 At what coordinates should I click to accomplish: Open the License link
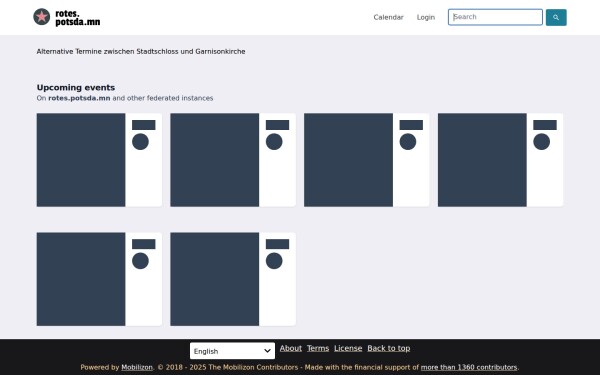348,348
